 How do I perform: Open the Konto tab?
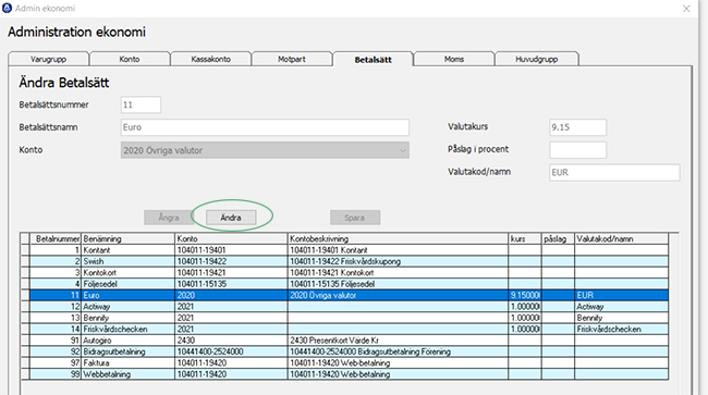[130, 59]
